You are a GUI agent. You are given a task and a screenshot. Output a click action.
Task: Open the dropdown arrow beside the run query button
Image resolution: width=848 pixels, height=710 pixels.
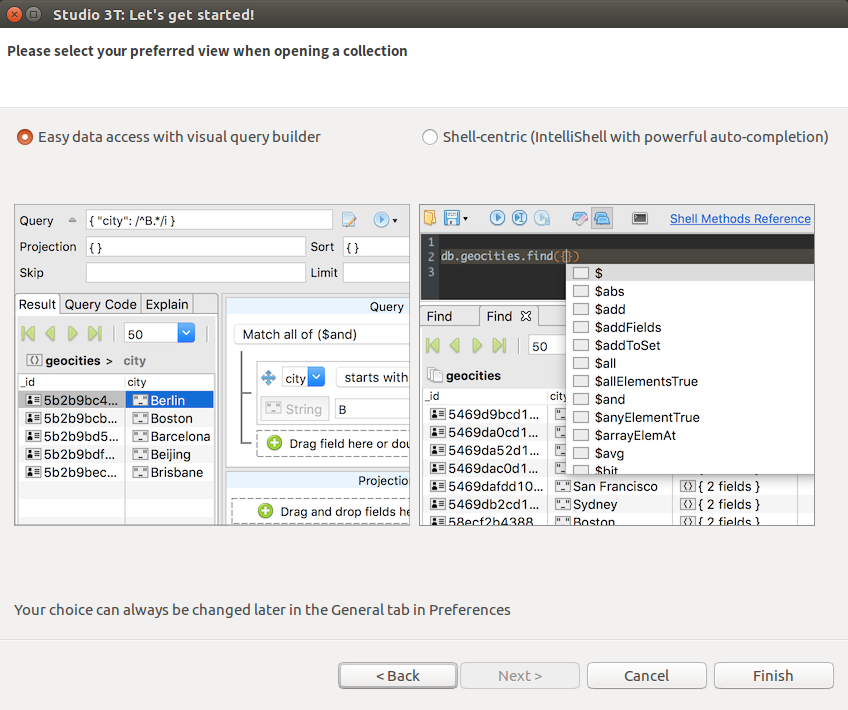[x=395, y=221]
